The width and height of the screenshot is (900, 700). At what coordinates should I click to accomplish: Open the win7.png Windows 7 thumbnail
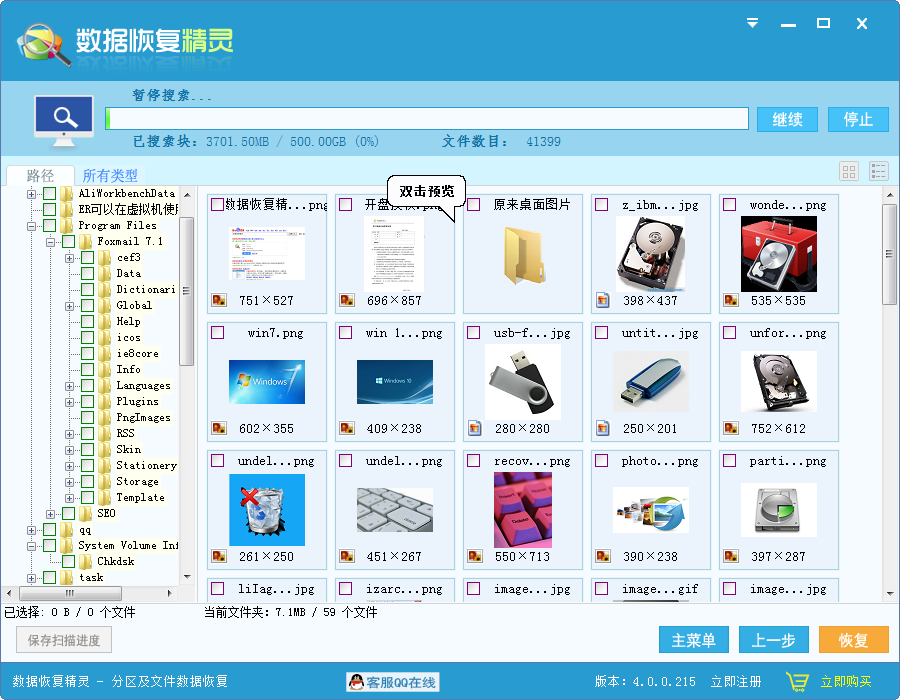pos(267,382)
